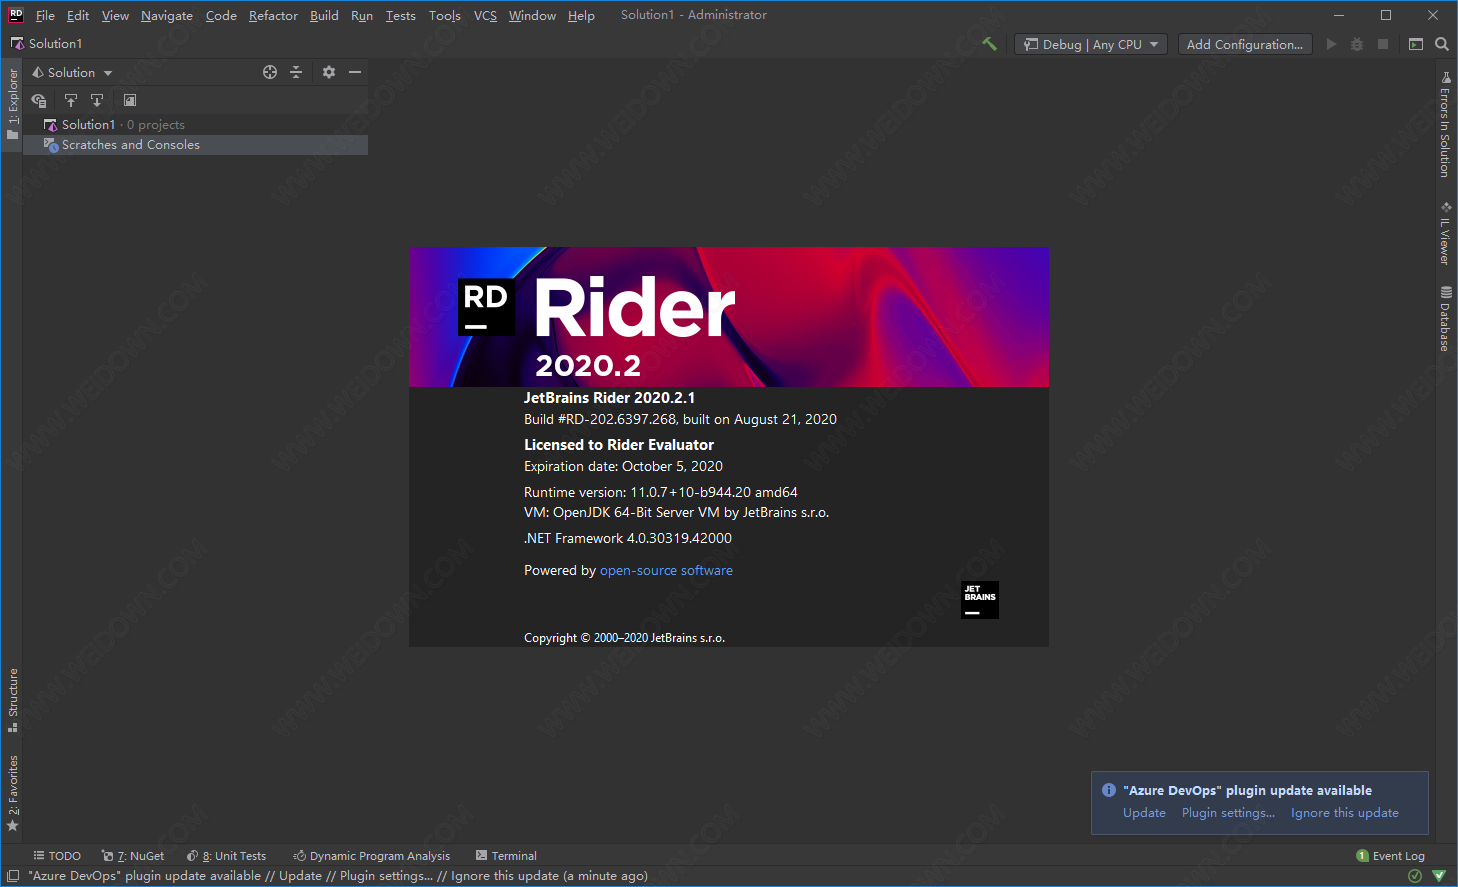This screenshot has width=1458, height=887.
Task: Click the Rider RD logo in the title bar
Action: (x=16, y=15)
